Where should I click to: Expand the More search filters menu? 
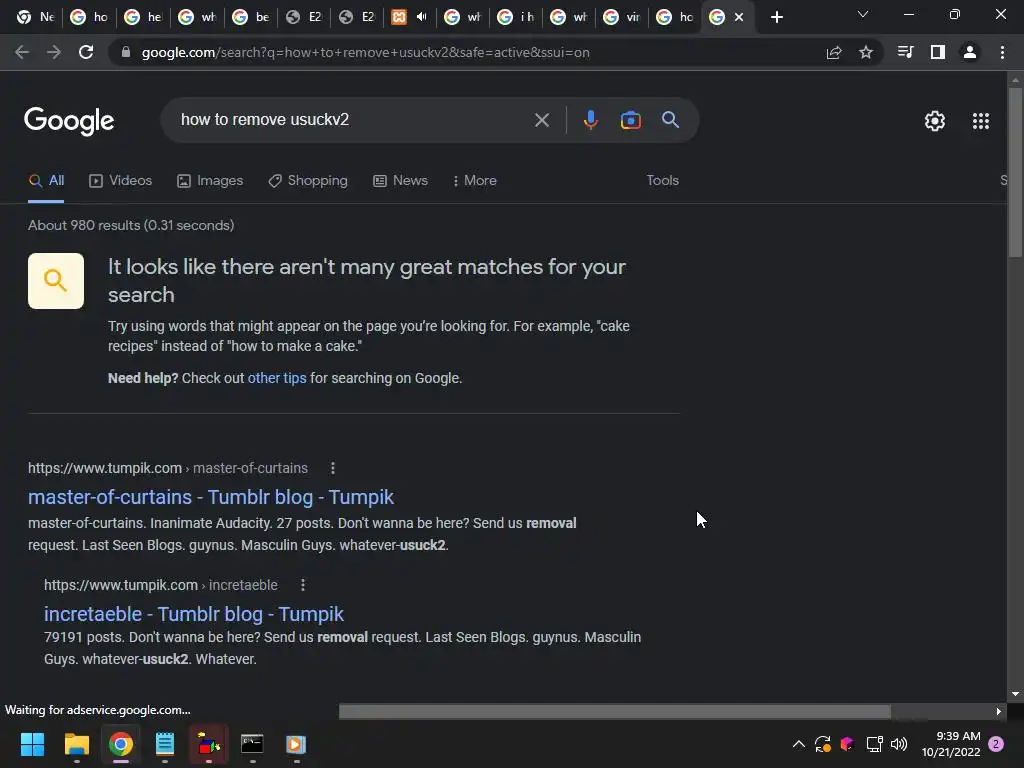click(x=475, y=181)
